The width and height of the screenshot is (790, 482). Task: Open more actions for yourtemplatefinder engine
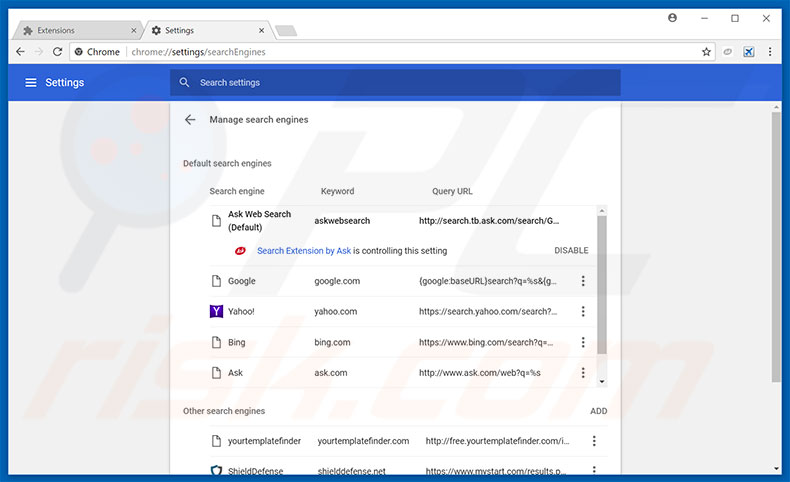(594, 441)
